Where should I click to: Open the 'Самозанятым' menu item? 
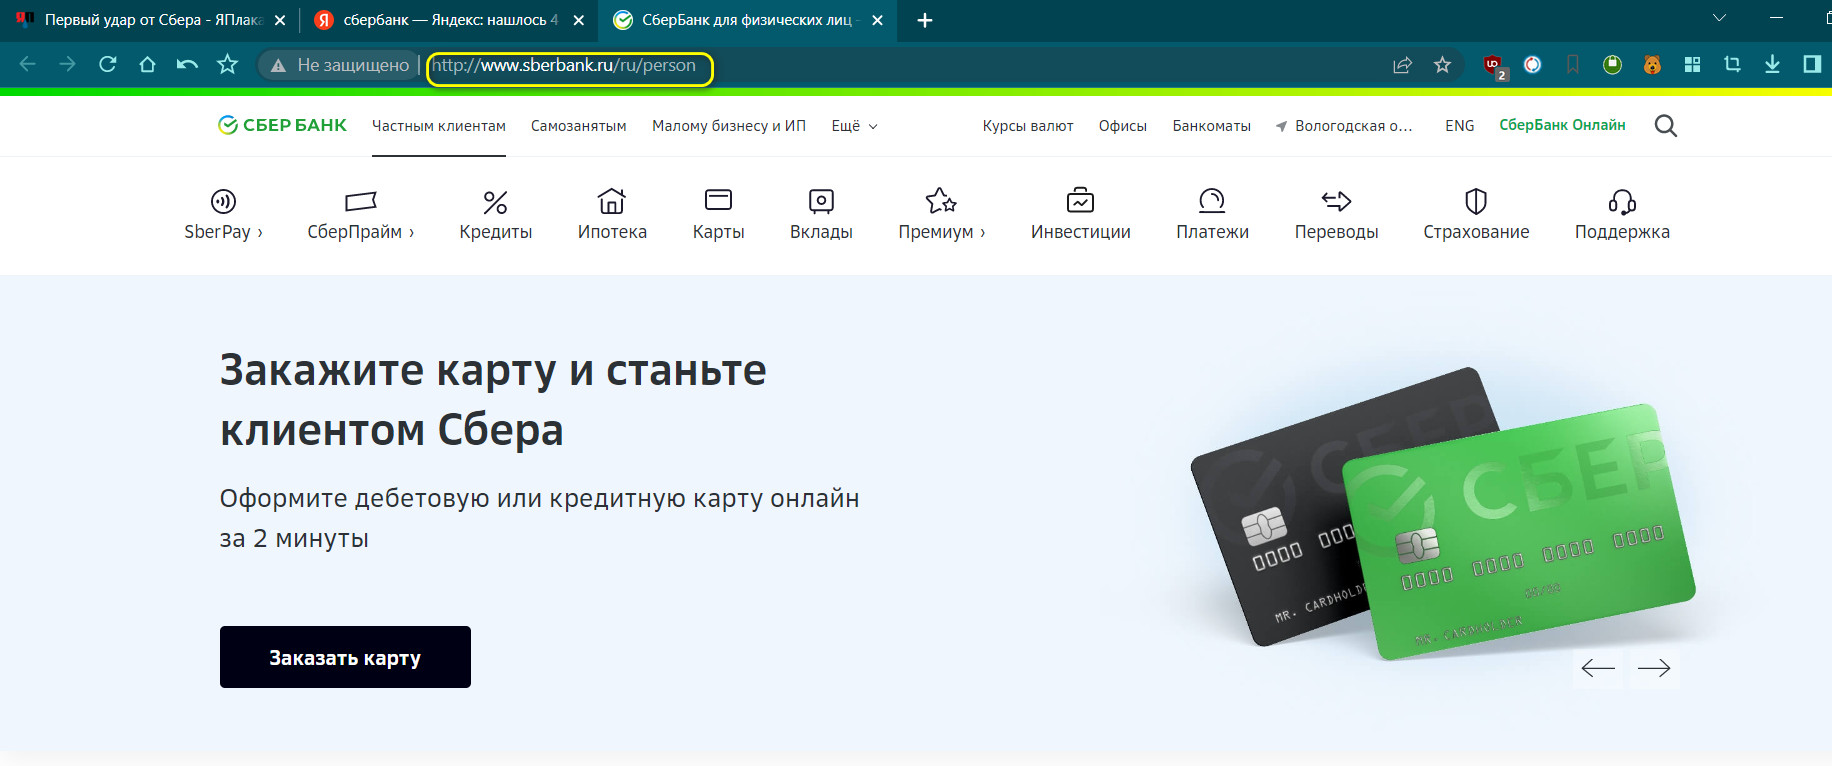[x=579, y=126]
